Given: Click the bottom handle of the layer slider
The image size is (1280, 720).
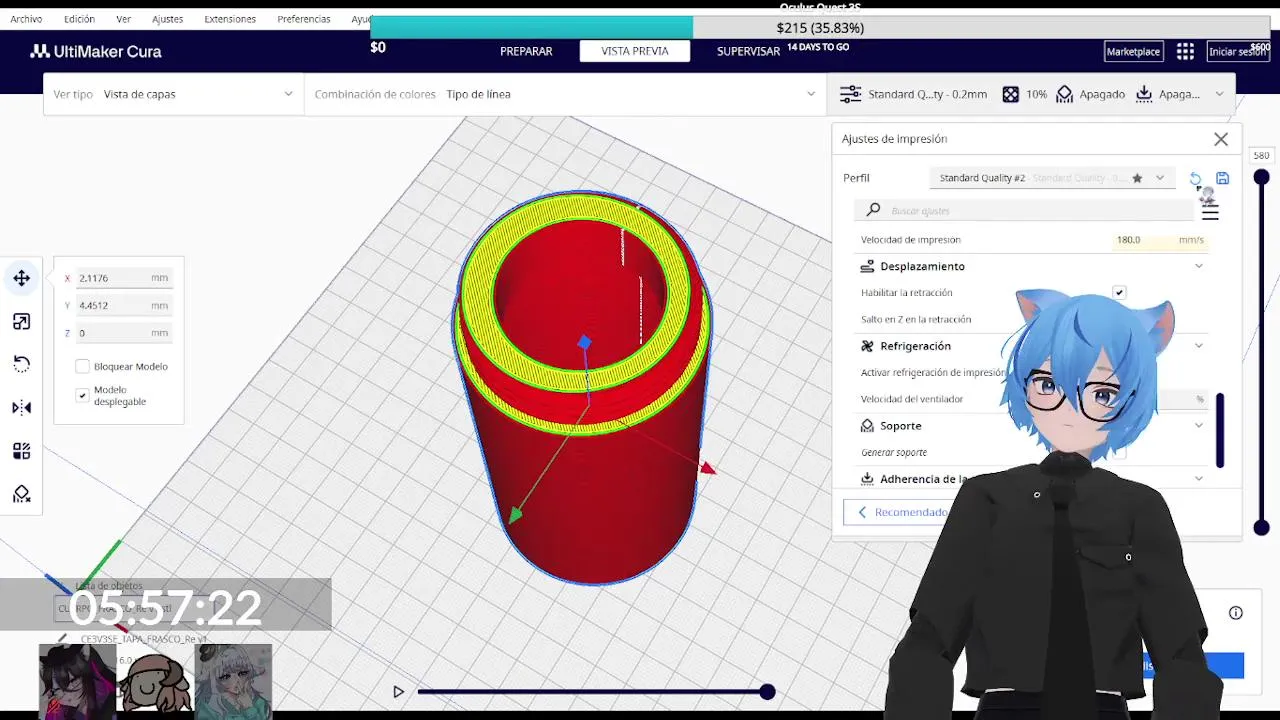Looking at the screenshot, I should (1261, 528).
